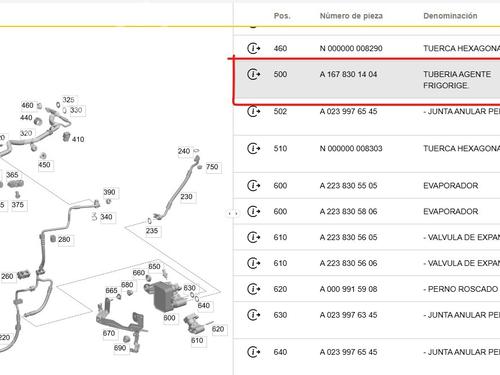Screen dimensions: 500x375
Task: Click callout 660 in the diagram
Action: click(x=139, y=273)
